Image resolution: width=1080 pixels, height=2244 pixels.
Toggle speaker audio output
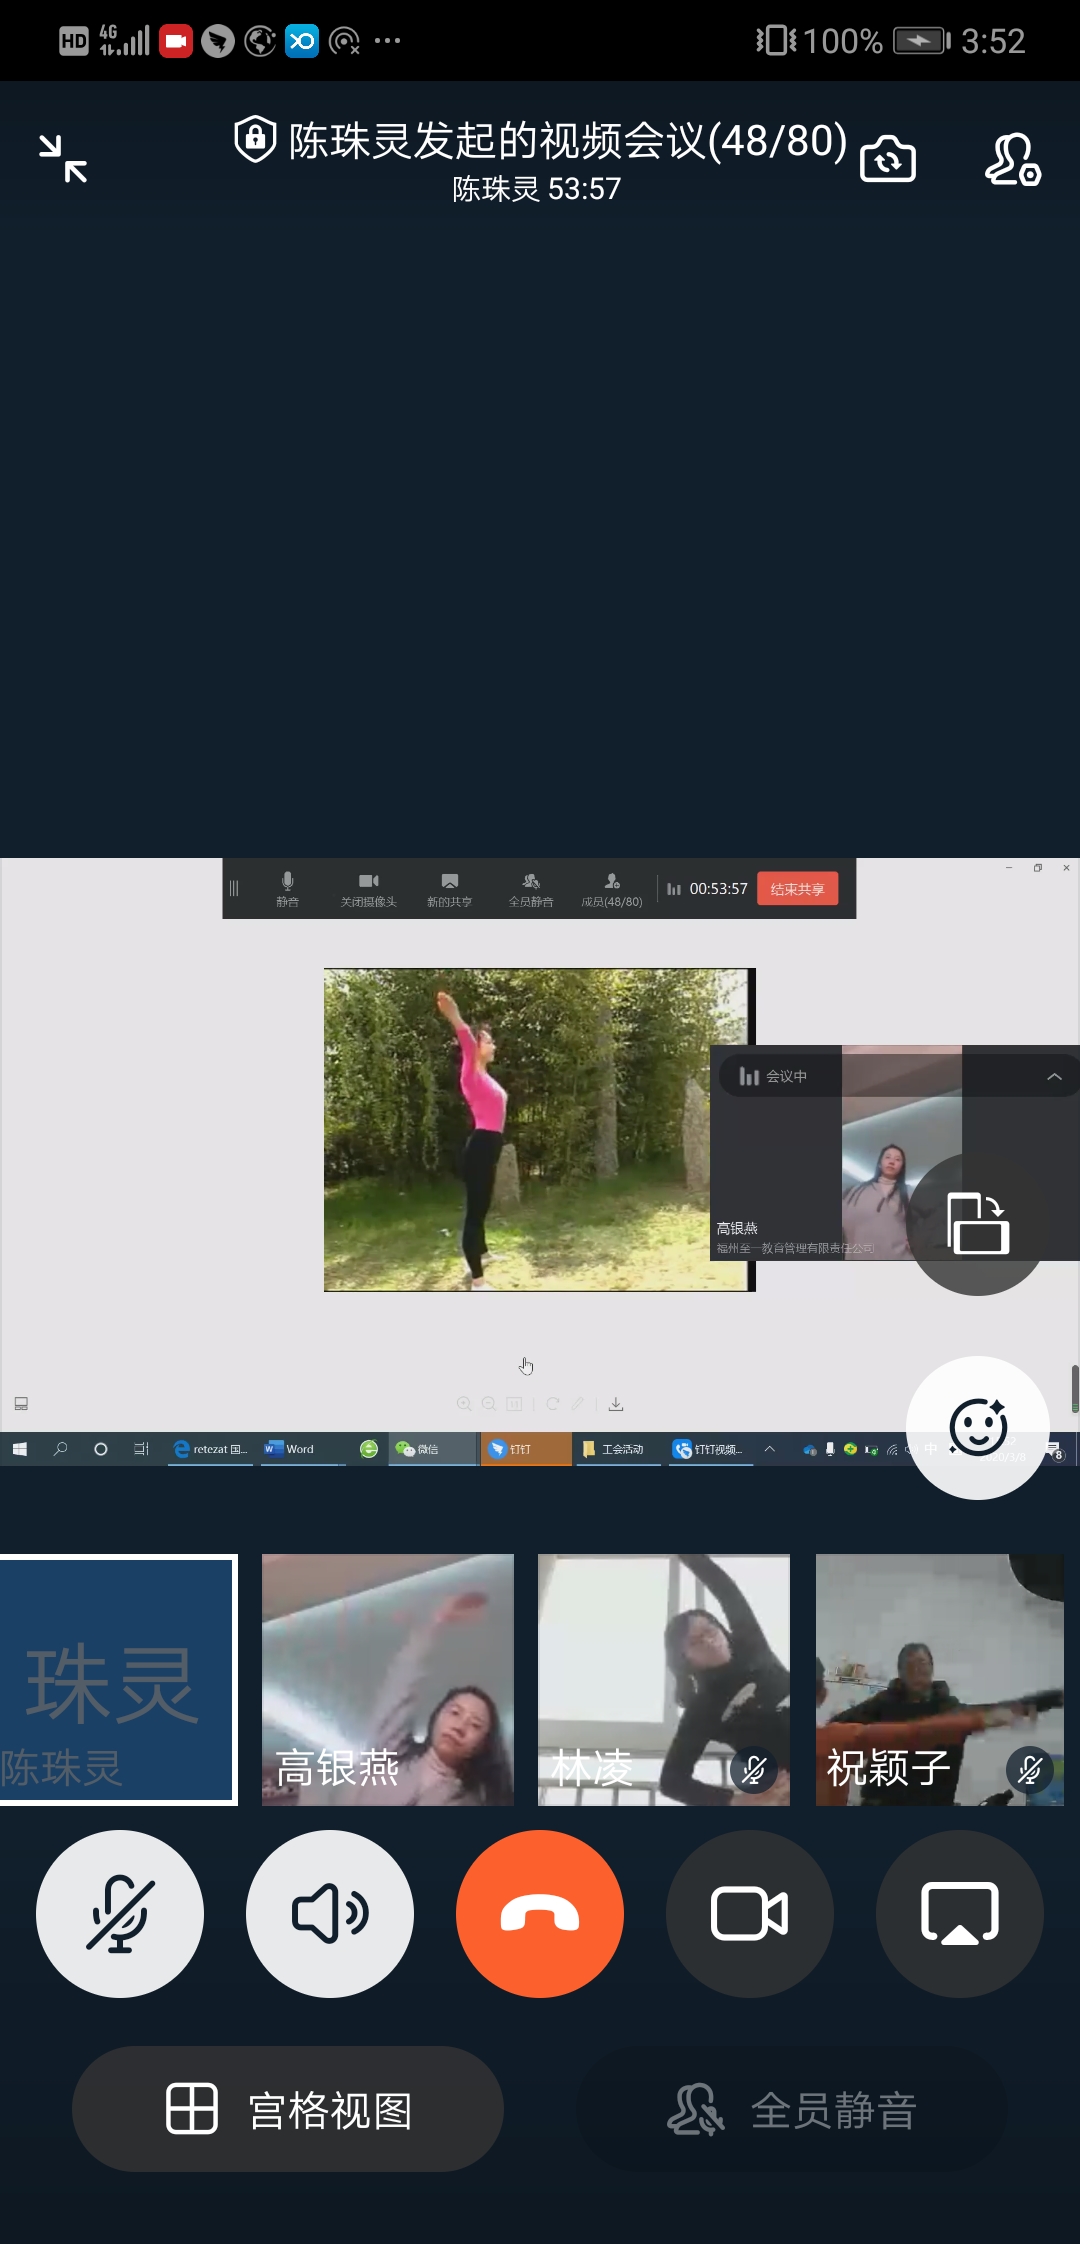[x=330, y=1914]
